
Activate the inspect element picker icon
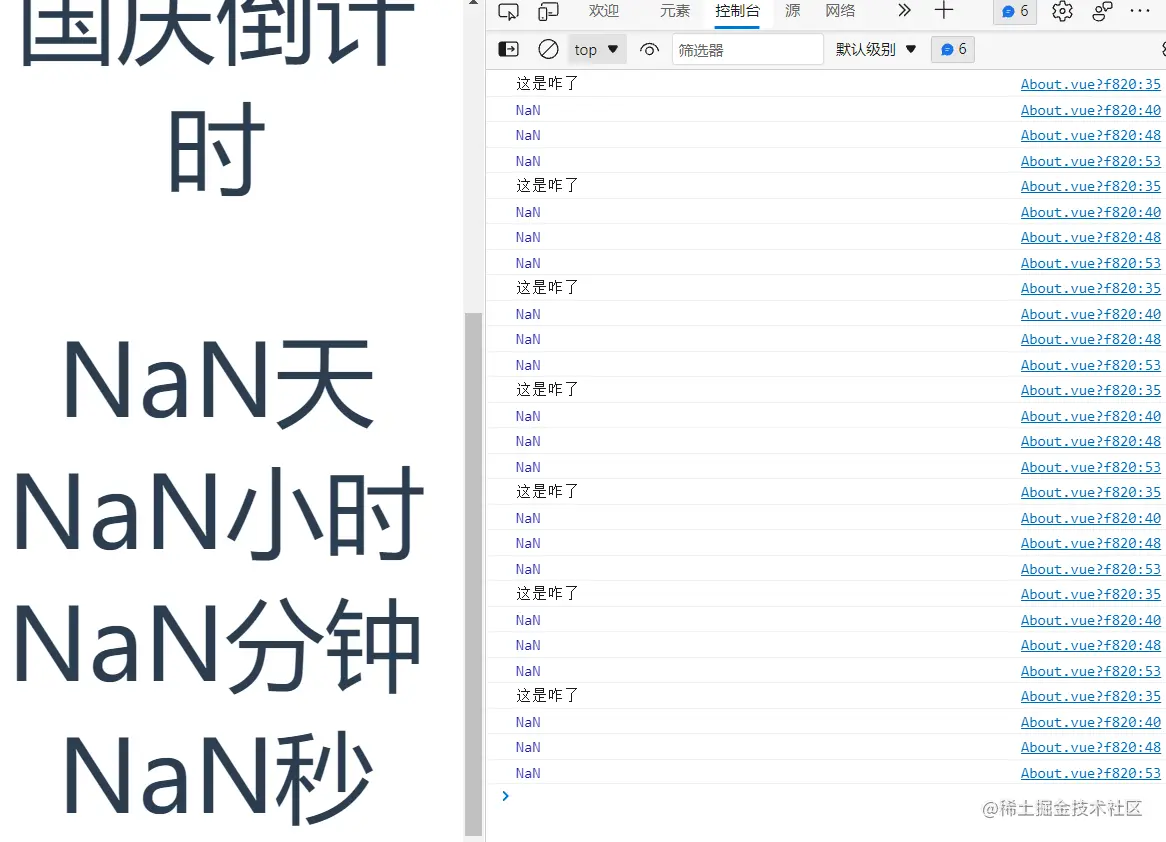pos(509,11)
